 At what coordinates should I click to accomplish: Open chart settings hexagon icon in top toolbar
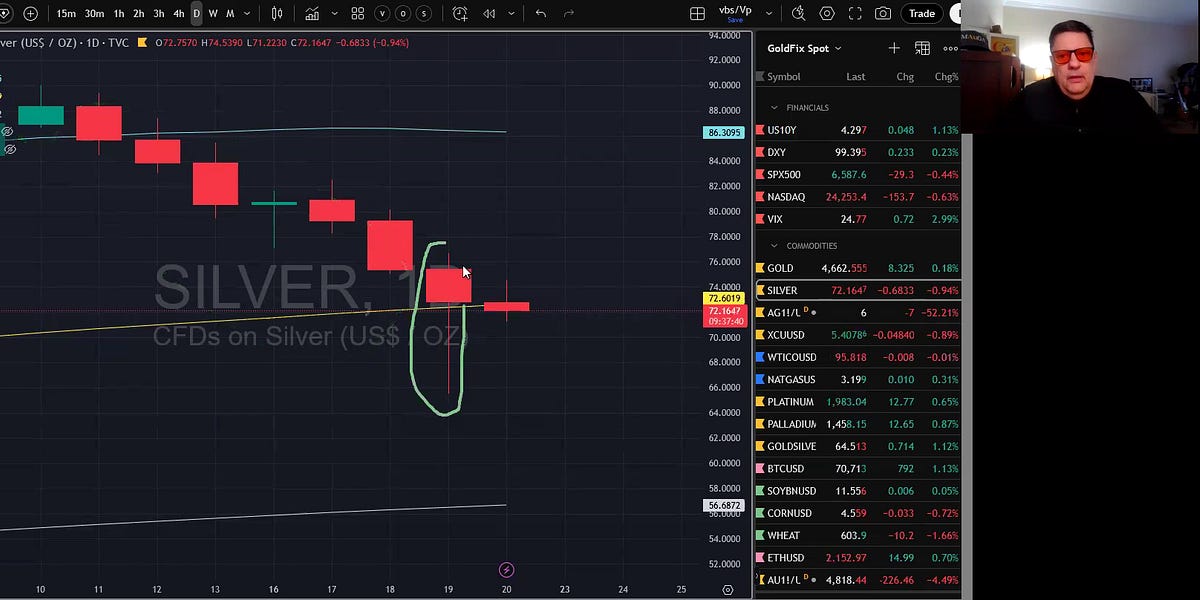827,14
